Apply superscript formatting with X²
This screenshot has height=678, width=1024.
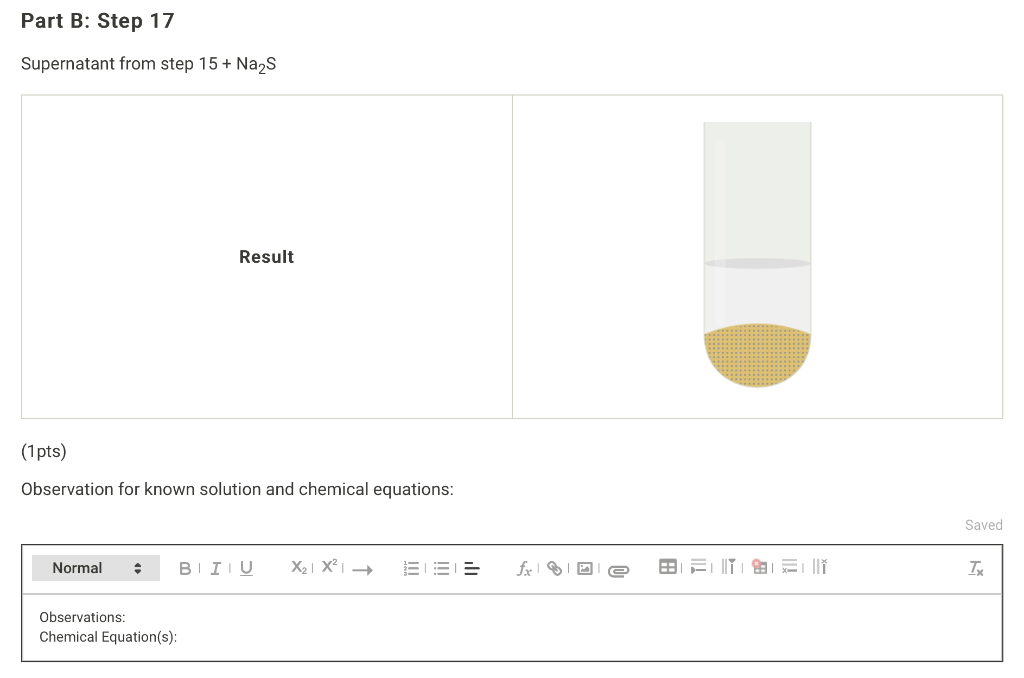tap(328, 568)
